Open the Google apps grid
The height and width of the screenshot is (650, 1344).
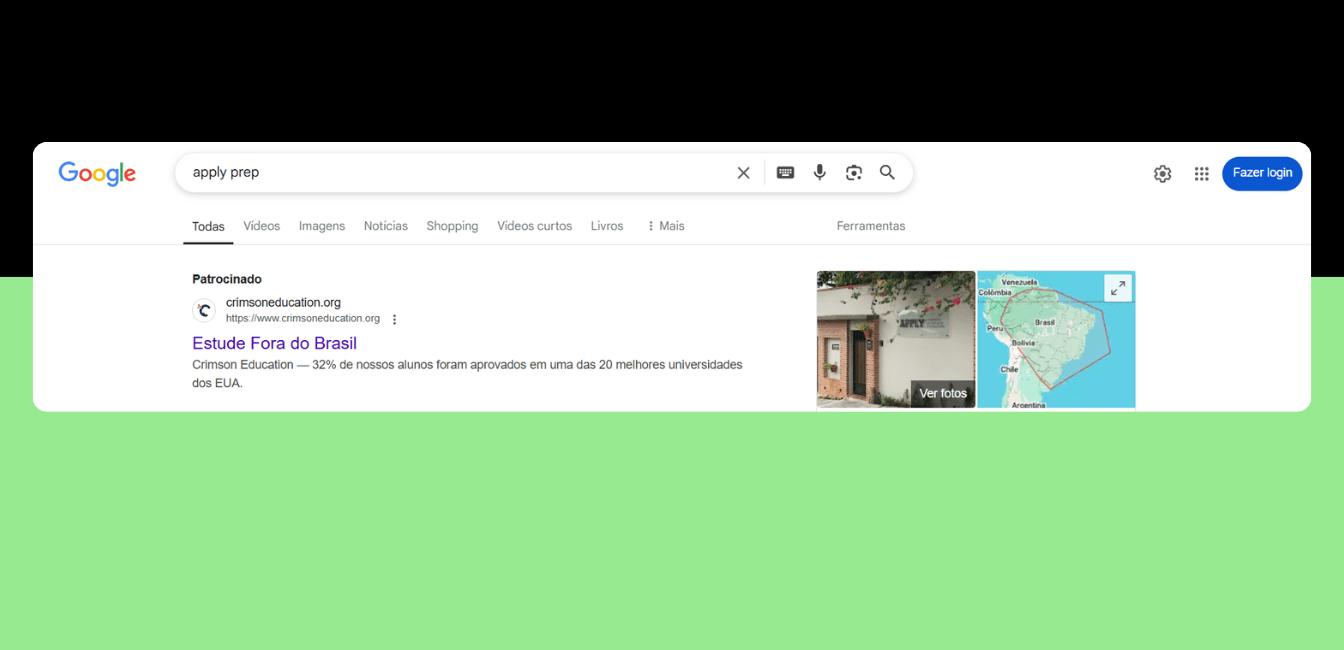click(x=1201, y=174)
